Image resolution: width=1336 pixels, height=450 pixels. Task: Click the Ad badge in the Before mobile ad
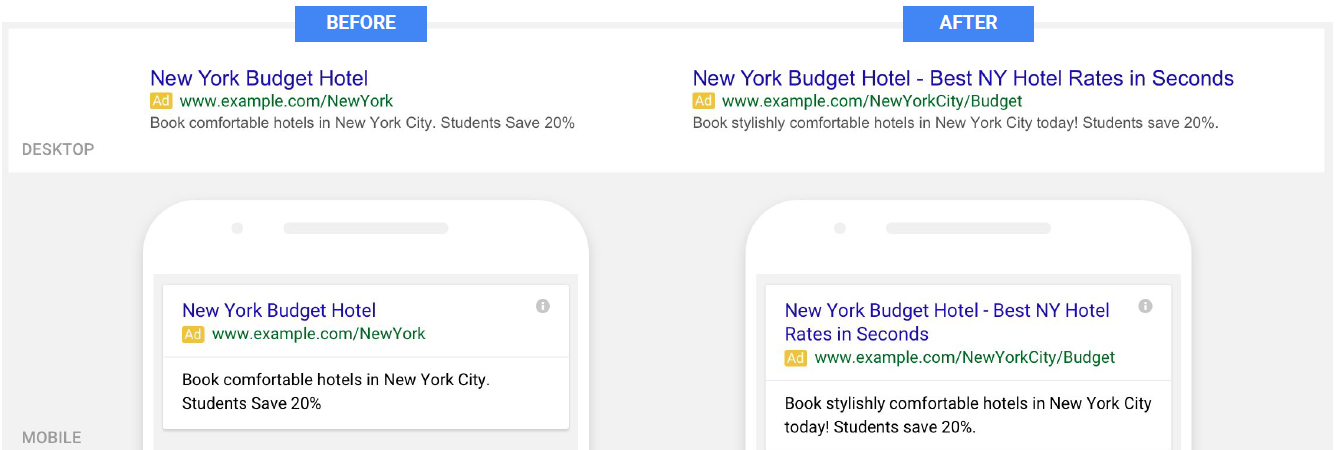click(x=193, y=334)
